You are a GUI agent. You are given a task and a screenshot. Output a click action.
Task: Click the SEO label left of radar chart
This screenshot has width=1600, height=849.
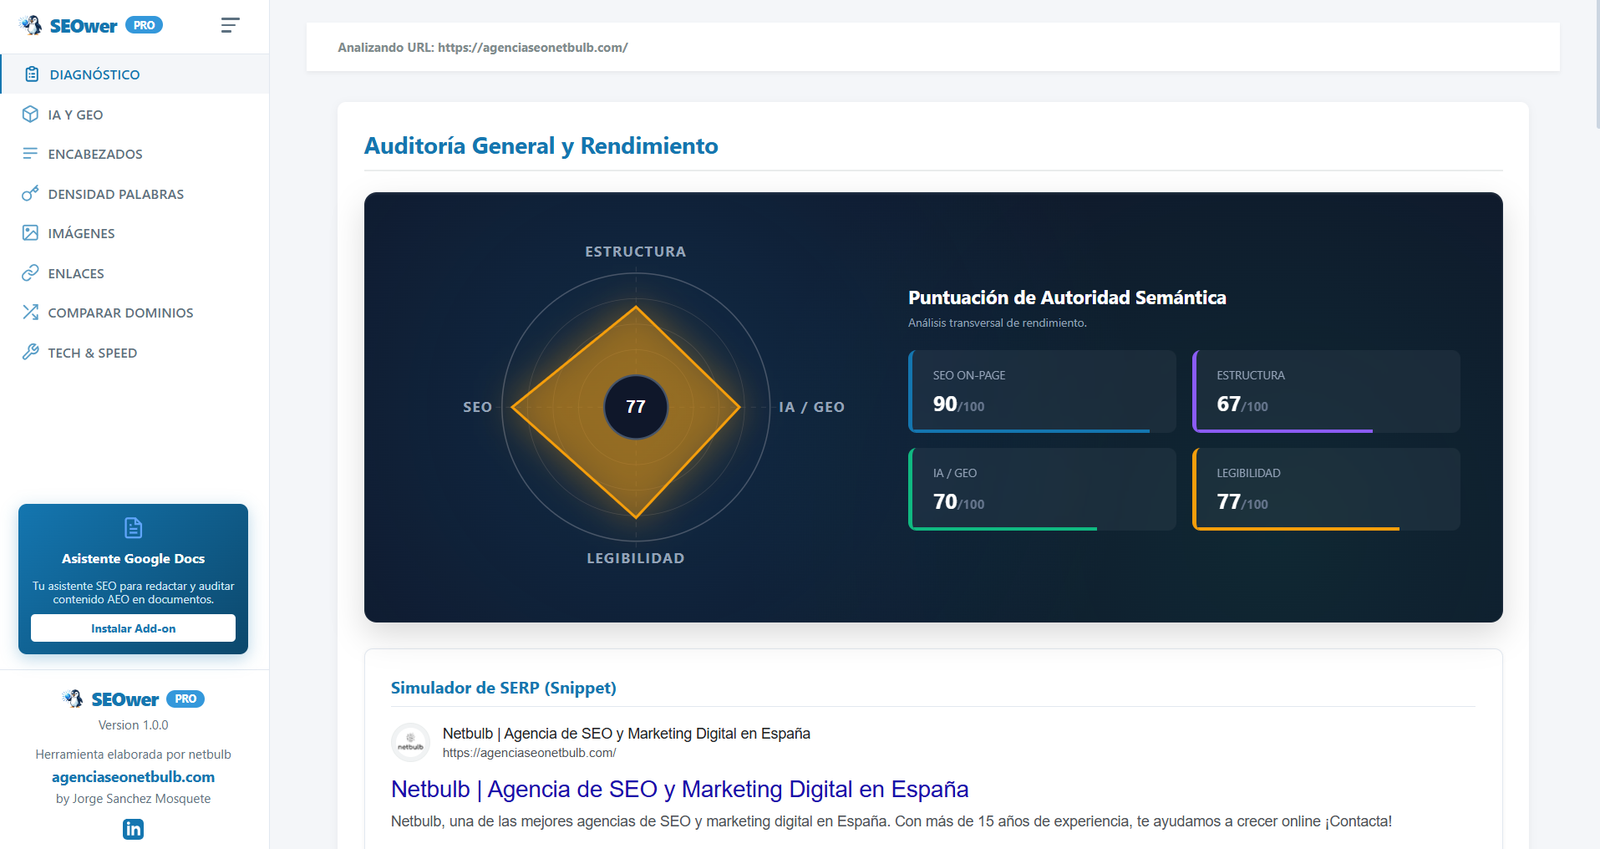(477, 407)
